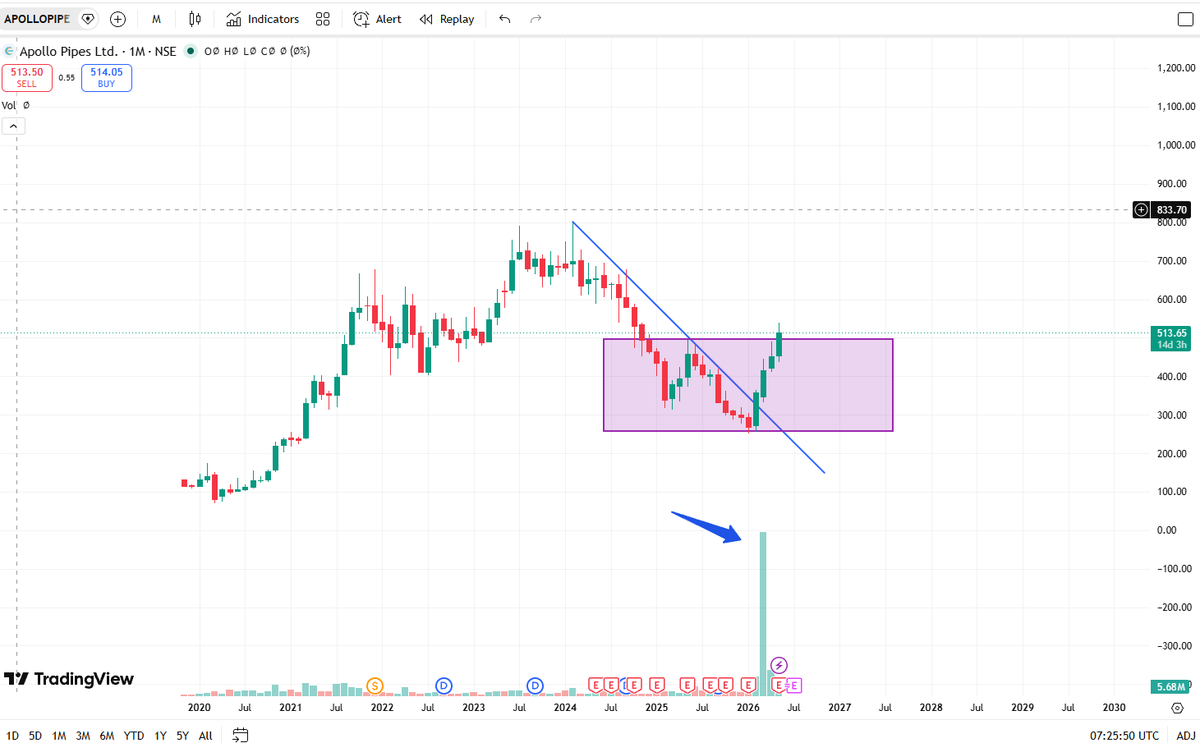Click the orange S split marker
This screenshot has width=1200, height=743.
click(x=375, y=685)
